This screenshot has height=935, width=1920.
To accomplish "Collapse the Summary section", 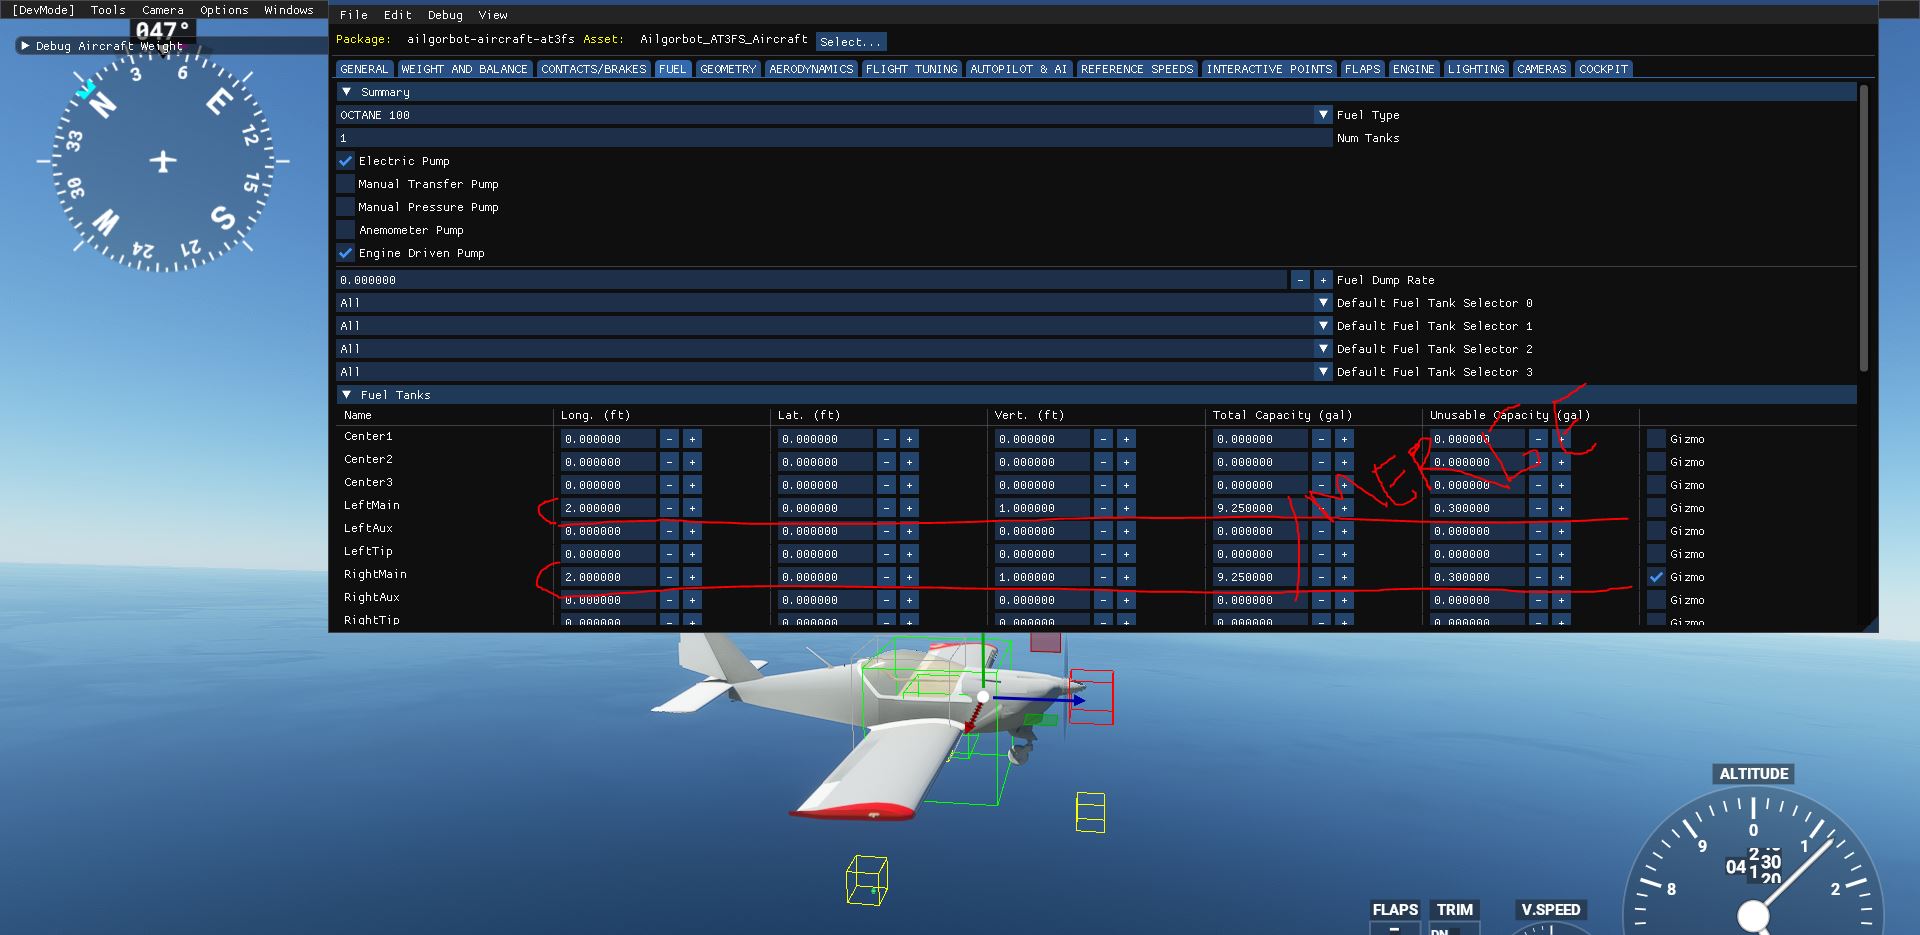I will [x=347, y=92].
